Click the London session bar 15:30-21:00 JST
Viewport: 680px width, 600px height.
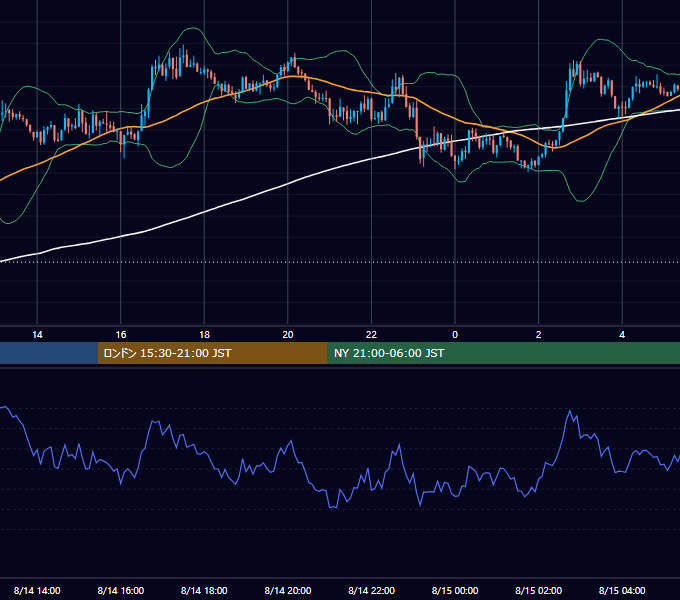[x=212, y=353]
